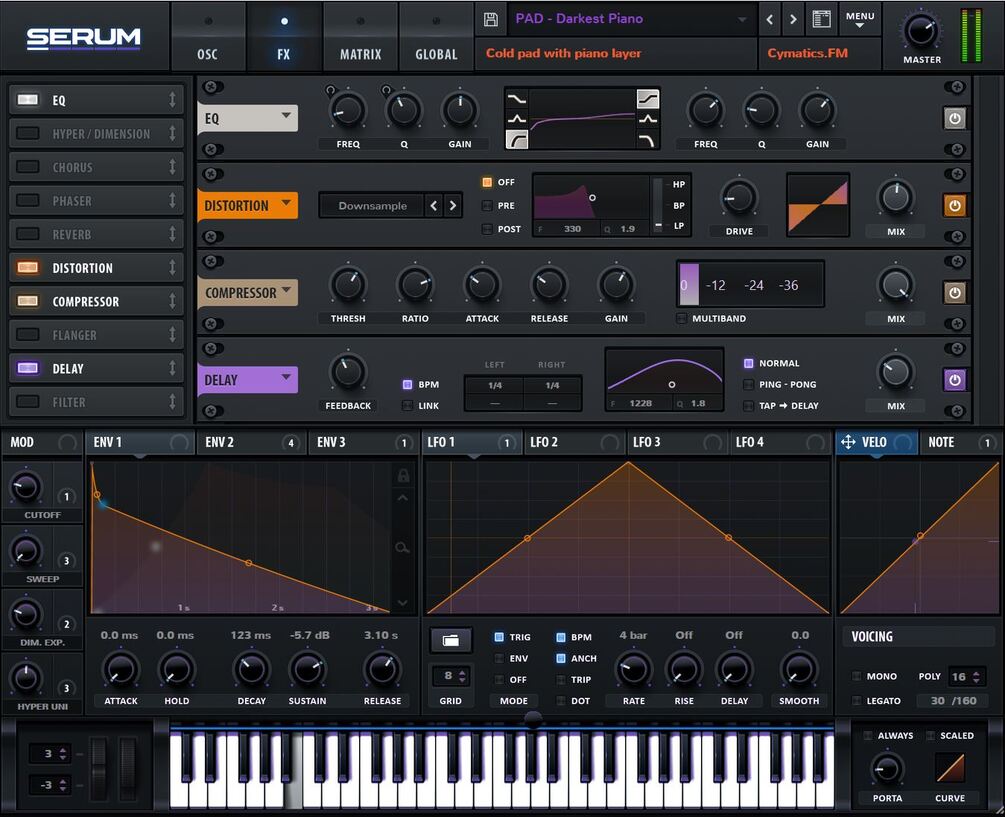
Task: Adjust pitch bend up range stepper
Action: pyautogui.click(x=63, y=754)
